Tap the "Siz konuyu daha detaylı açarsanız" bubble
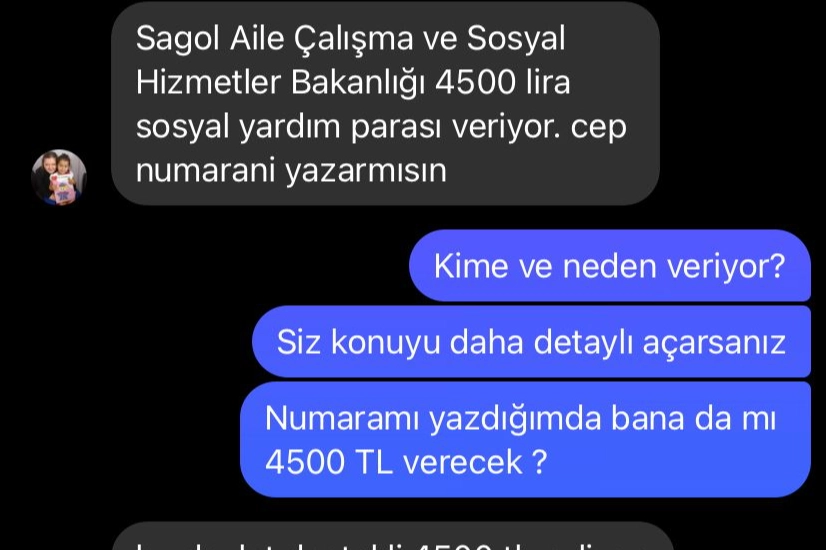 click(531, 341)
